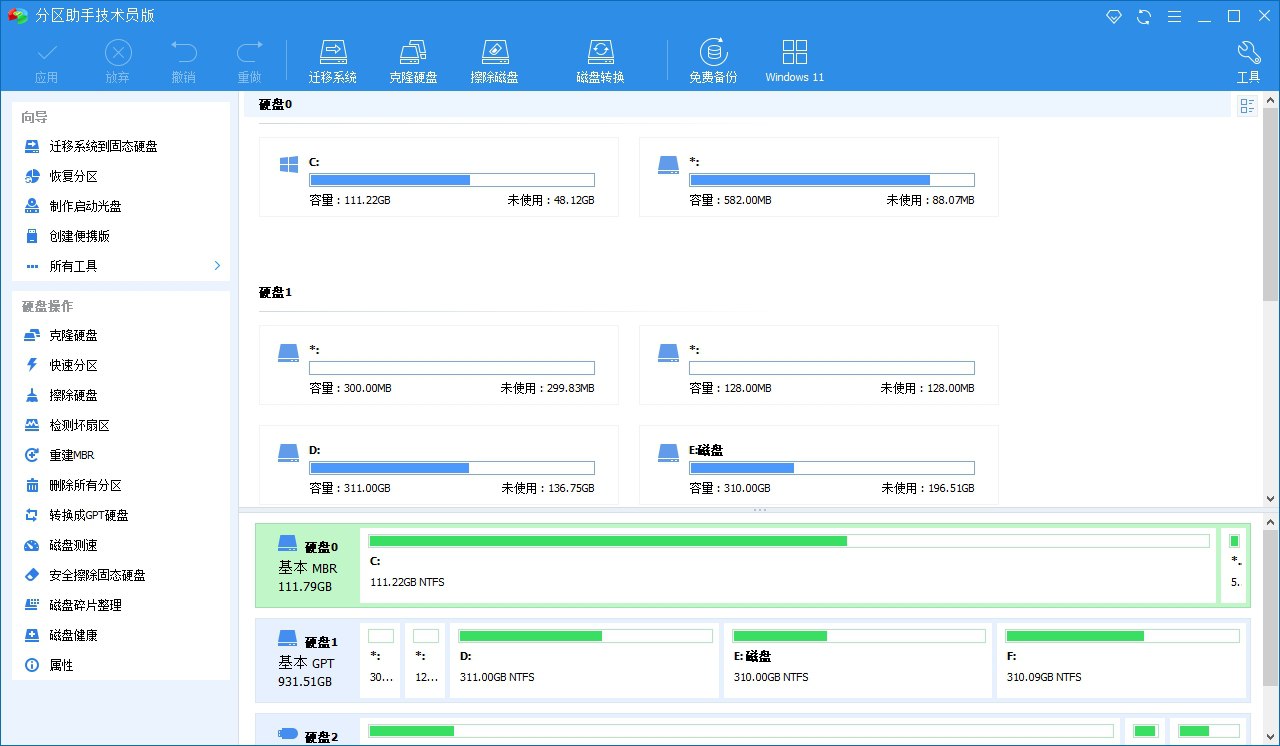Open the 克隆硬盘 tool from the top toolbar
This screenshot has height=746, width=1280.
[413, 57]
